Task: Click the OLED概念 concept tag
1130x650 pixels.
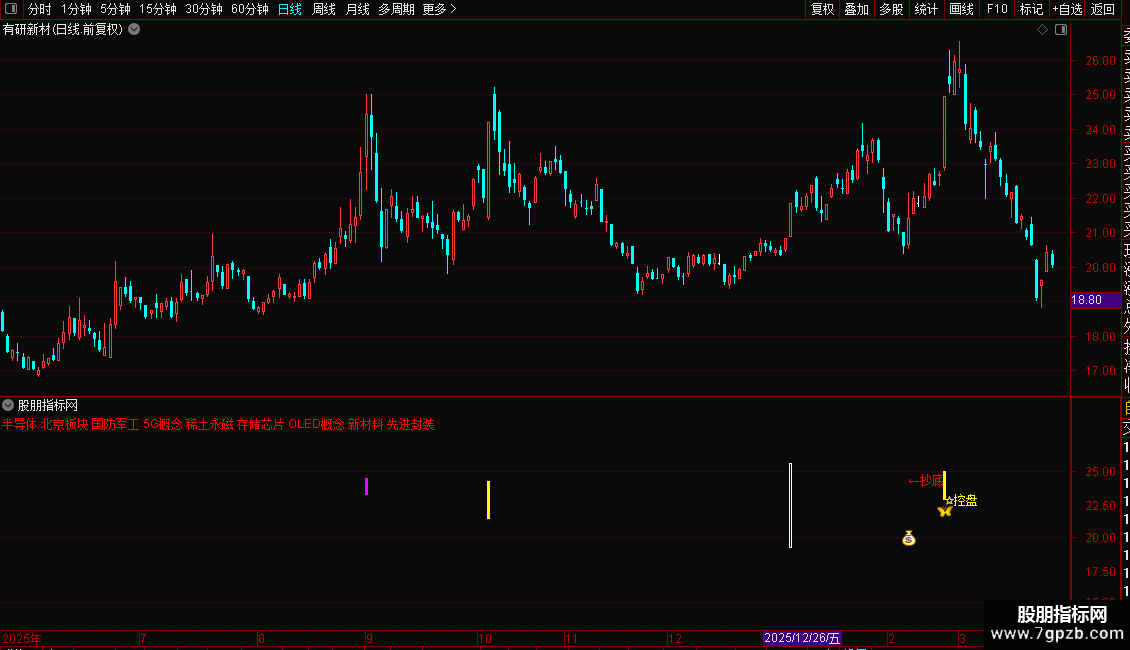Action: [x=316, y=424]
